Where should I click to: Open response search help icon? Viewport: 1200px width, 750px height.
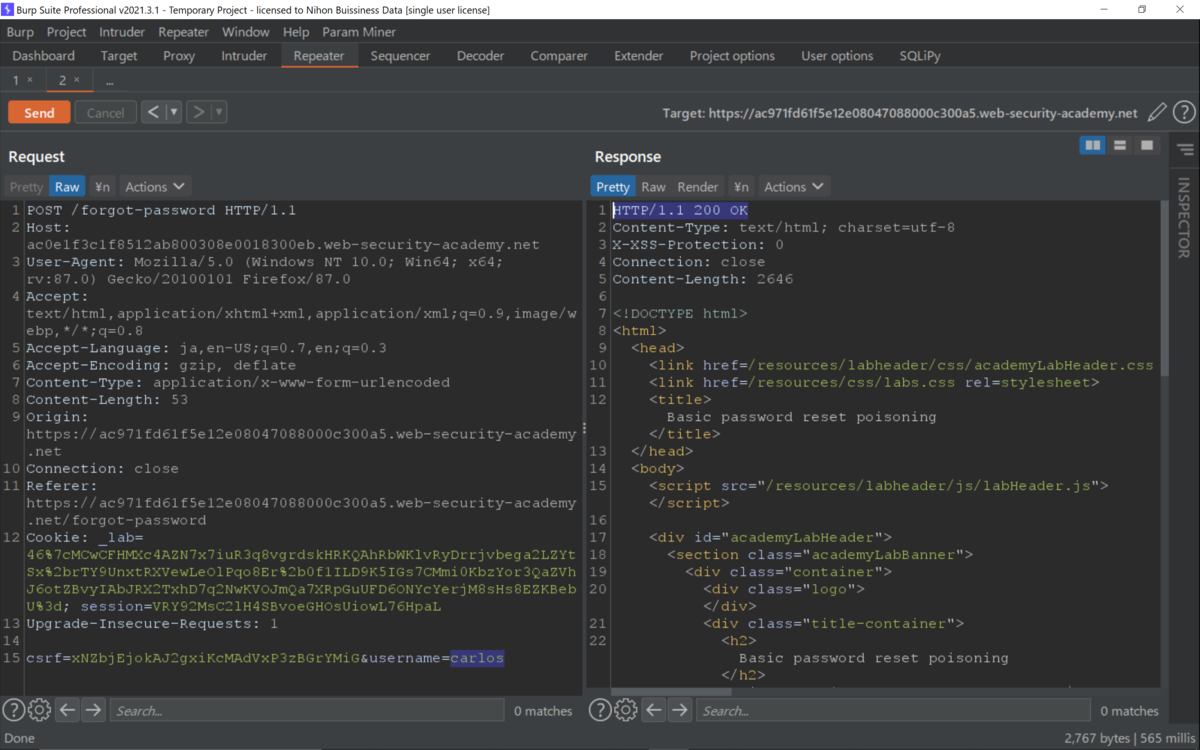(600, 710)
